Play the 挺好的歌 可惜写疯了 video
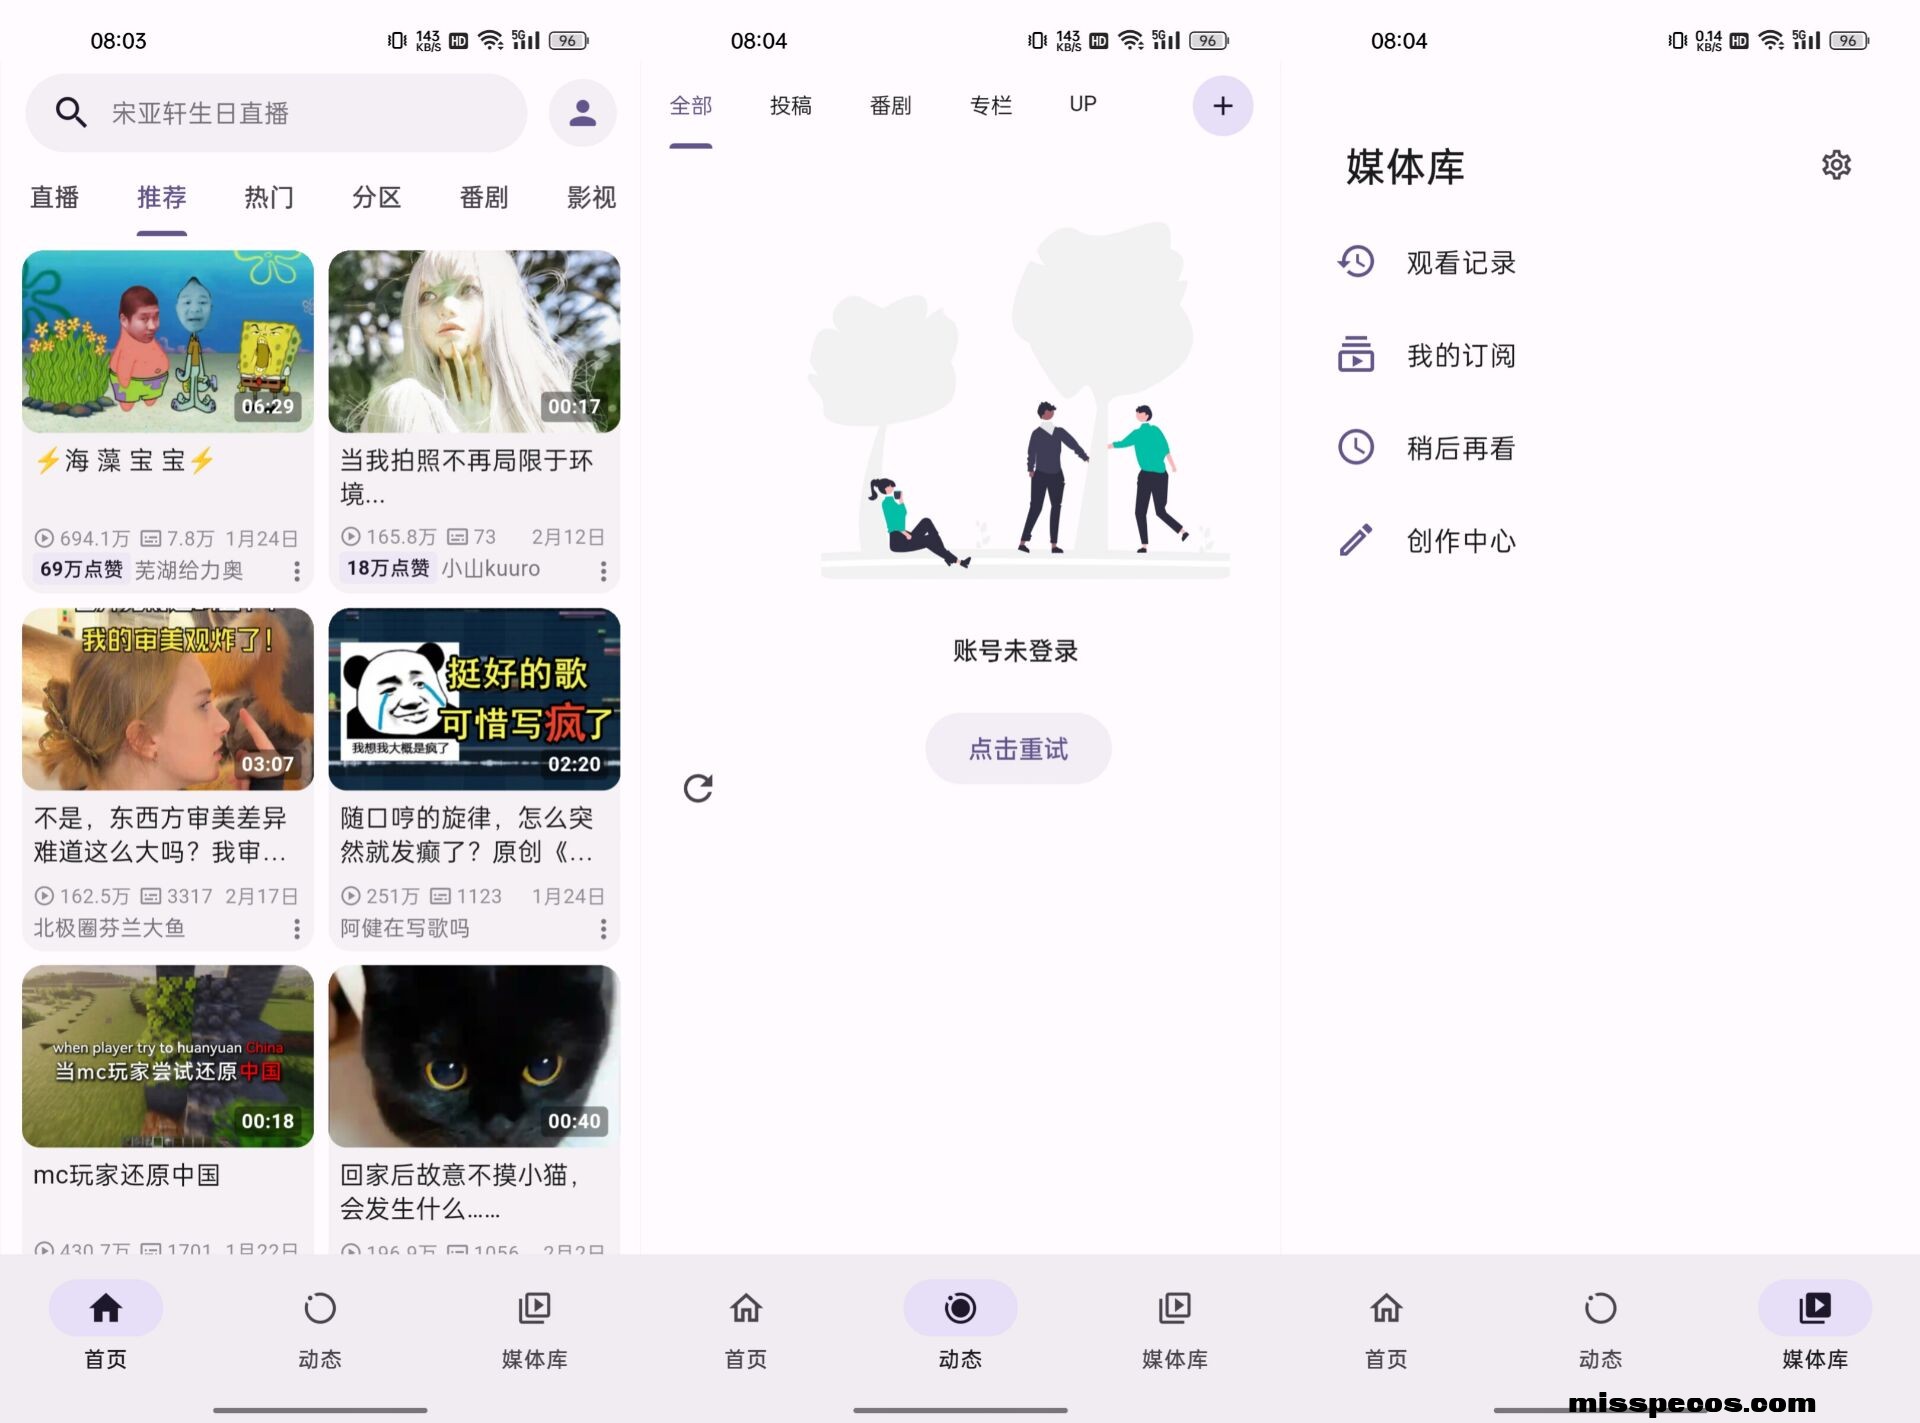This screenshot has width=1920, height=1423. click(x=474, y=699)
